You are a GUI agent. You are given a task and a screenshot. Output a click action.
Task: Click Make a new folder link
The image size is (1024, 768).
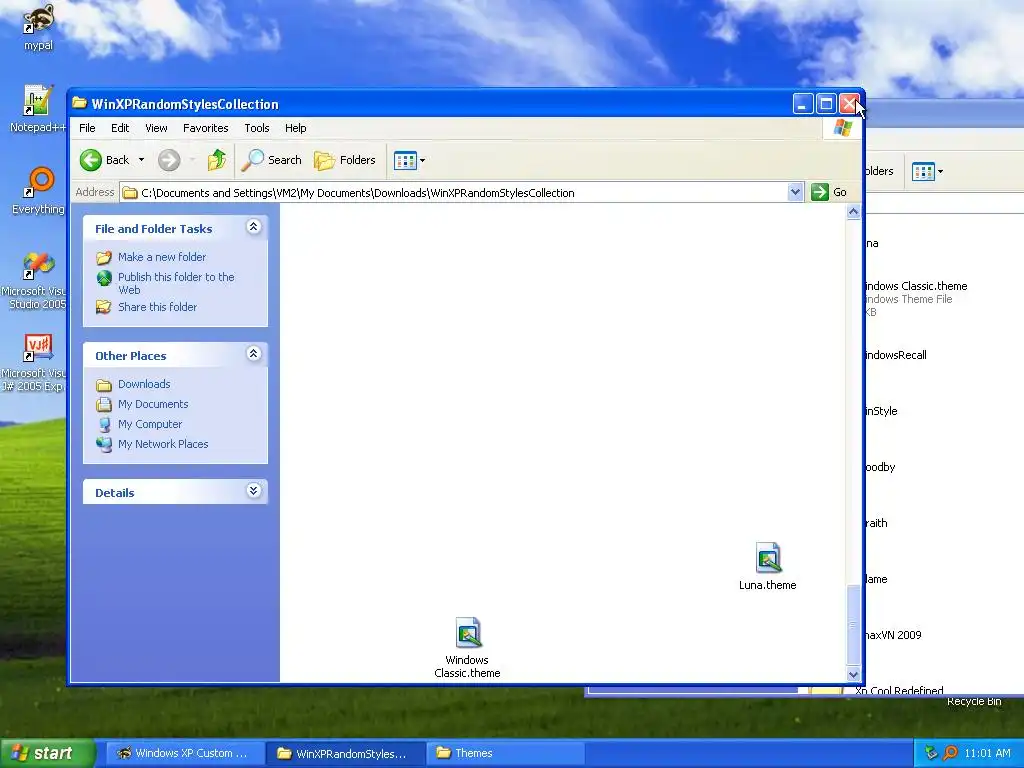pyautogui.click(x=162, y=257)
